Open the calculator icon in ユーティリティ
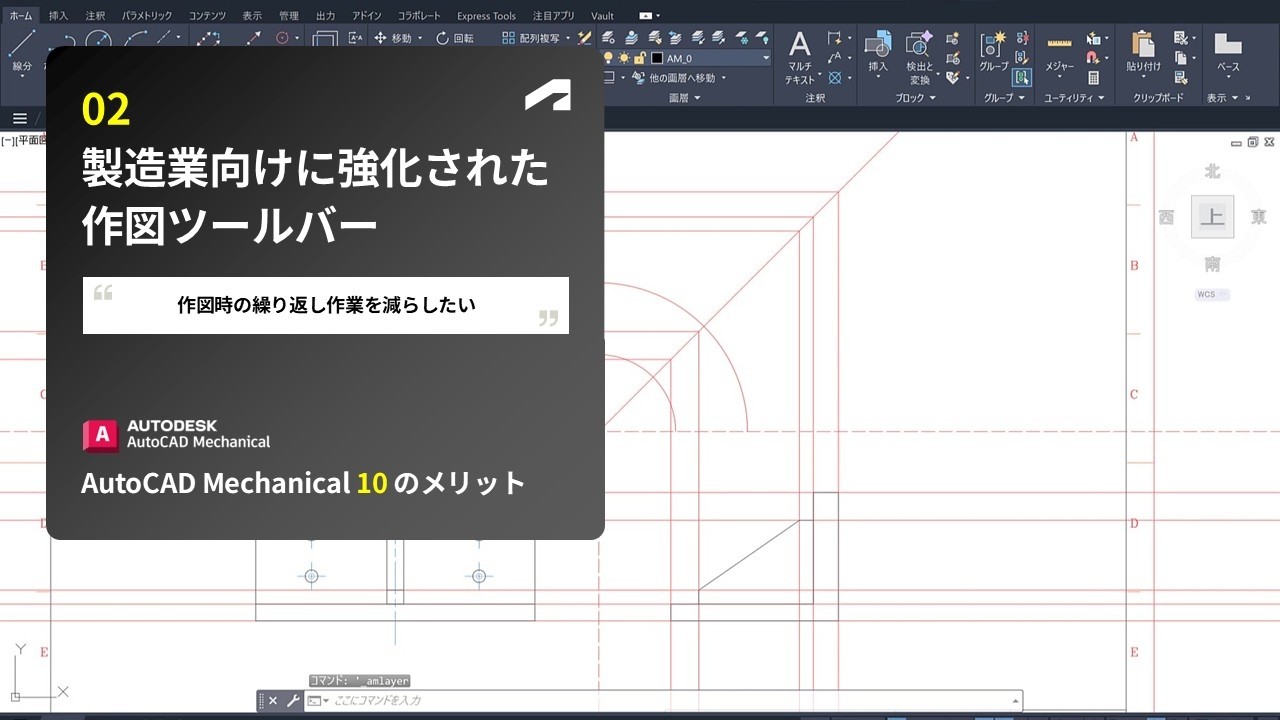 coord(1094,77)
